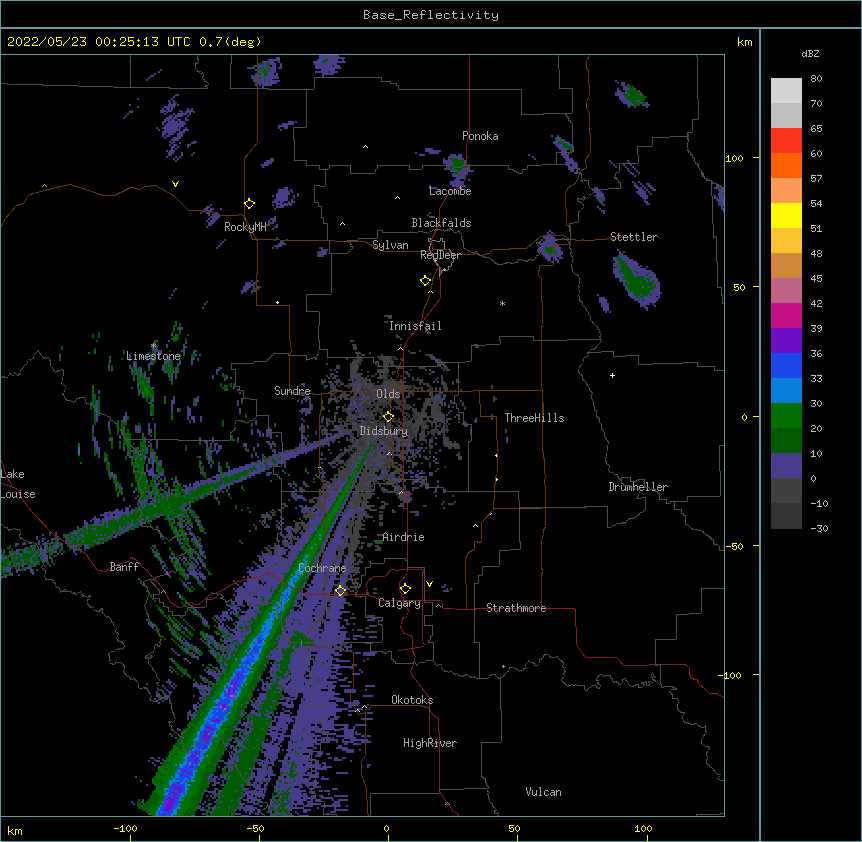862x842 pixels.
Task: Click the -50 tick on the horizontal axis
Action: coord(255,828)
